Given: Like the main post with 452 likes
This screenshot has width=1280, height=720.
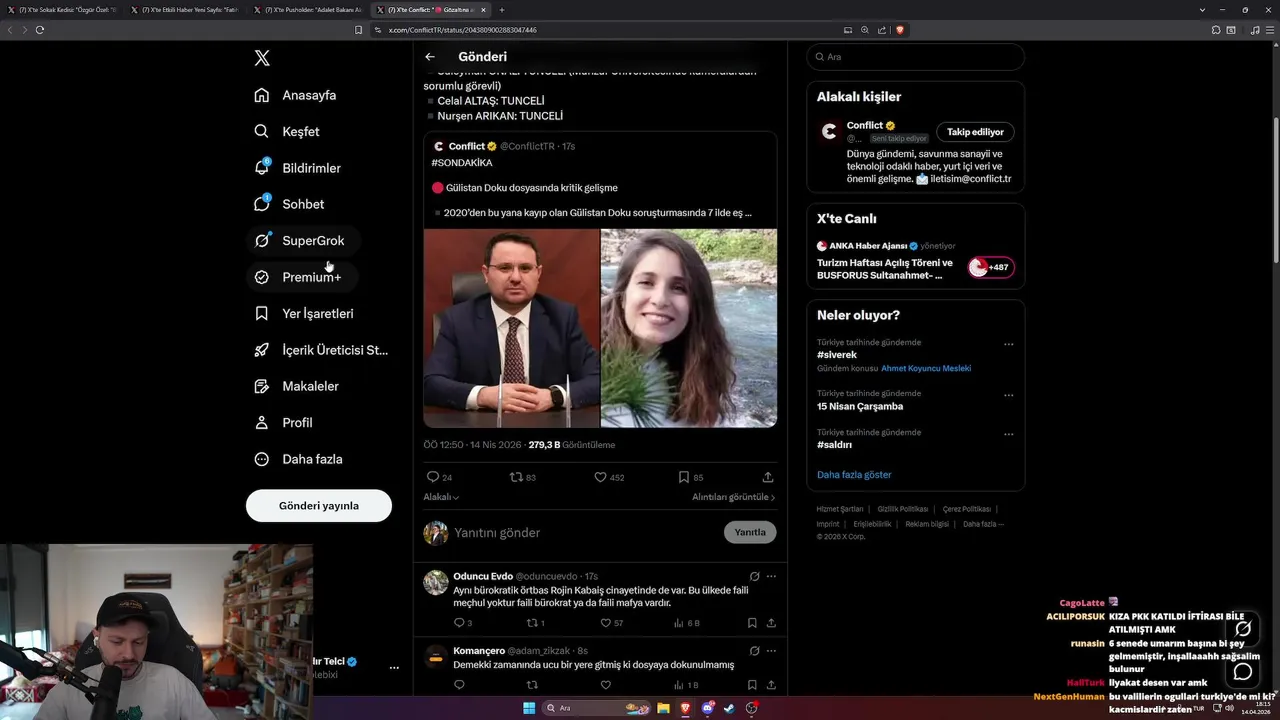Looking at the screenshot, I should click(601, 477).
